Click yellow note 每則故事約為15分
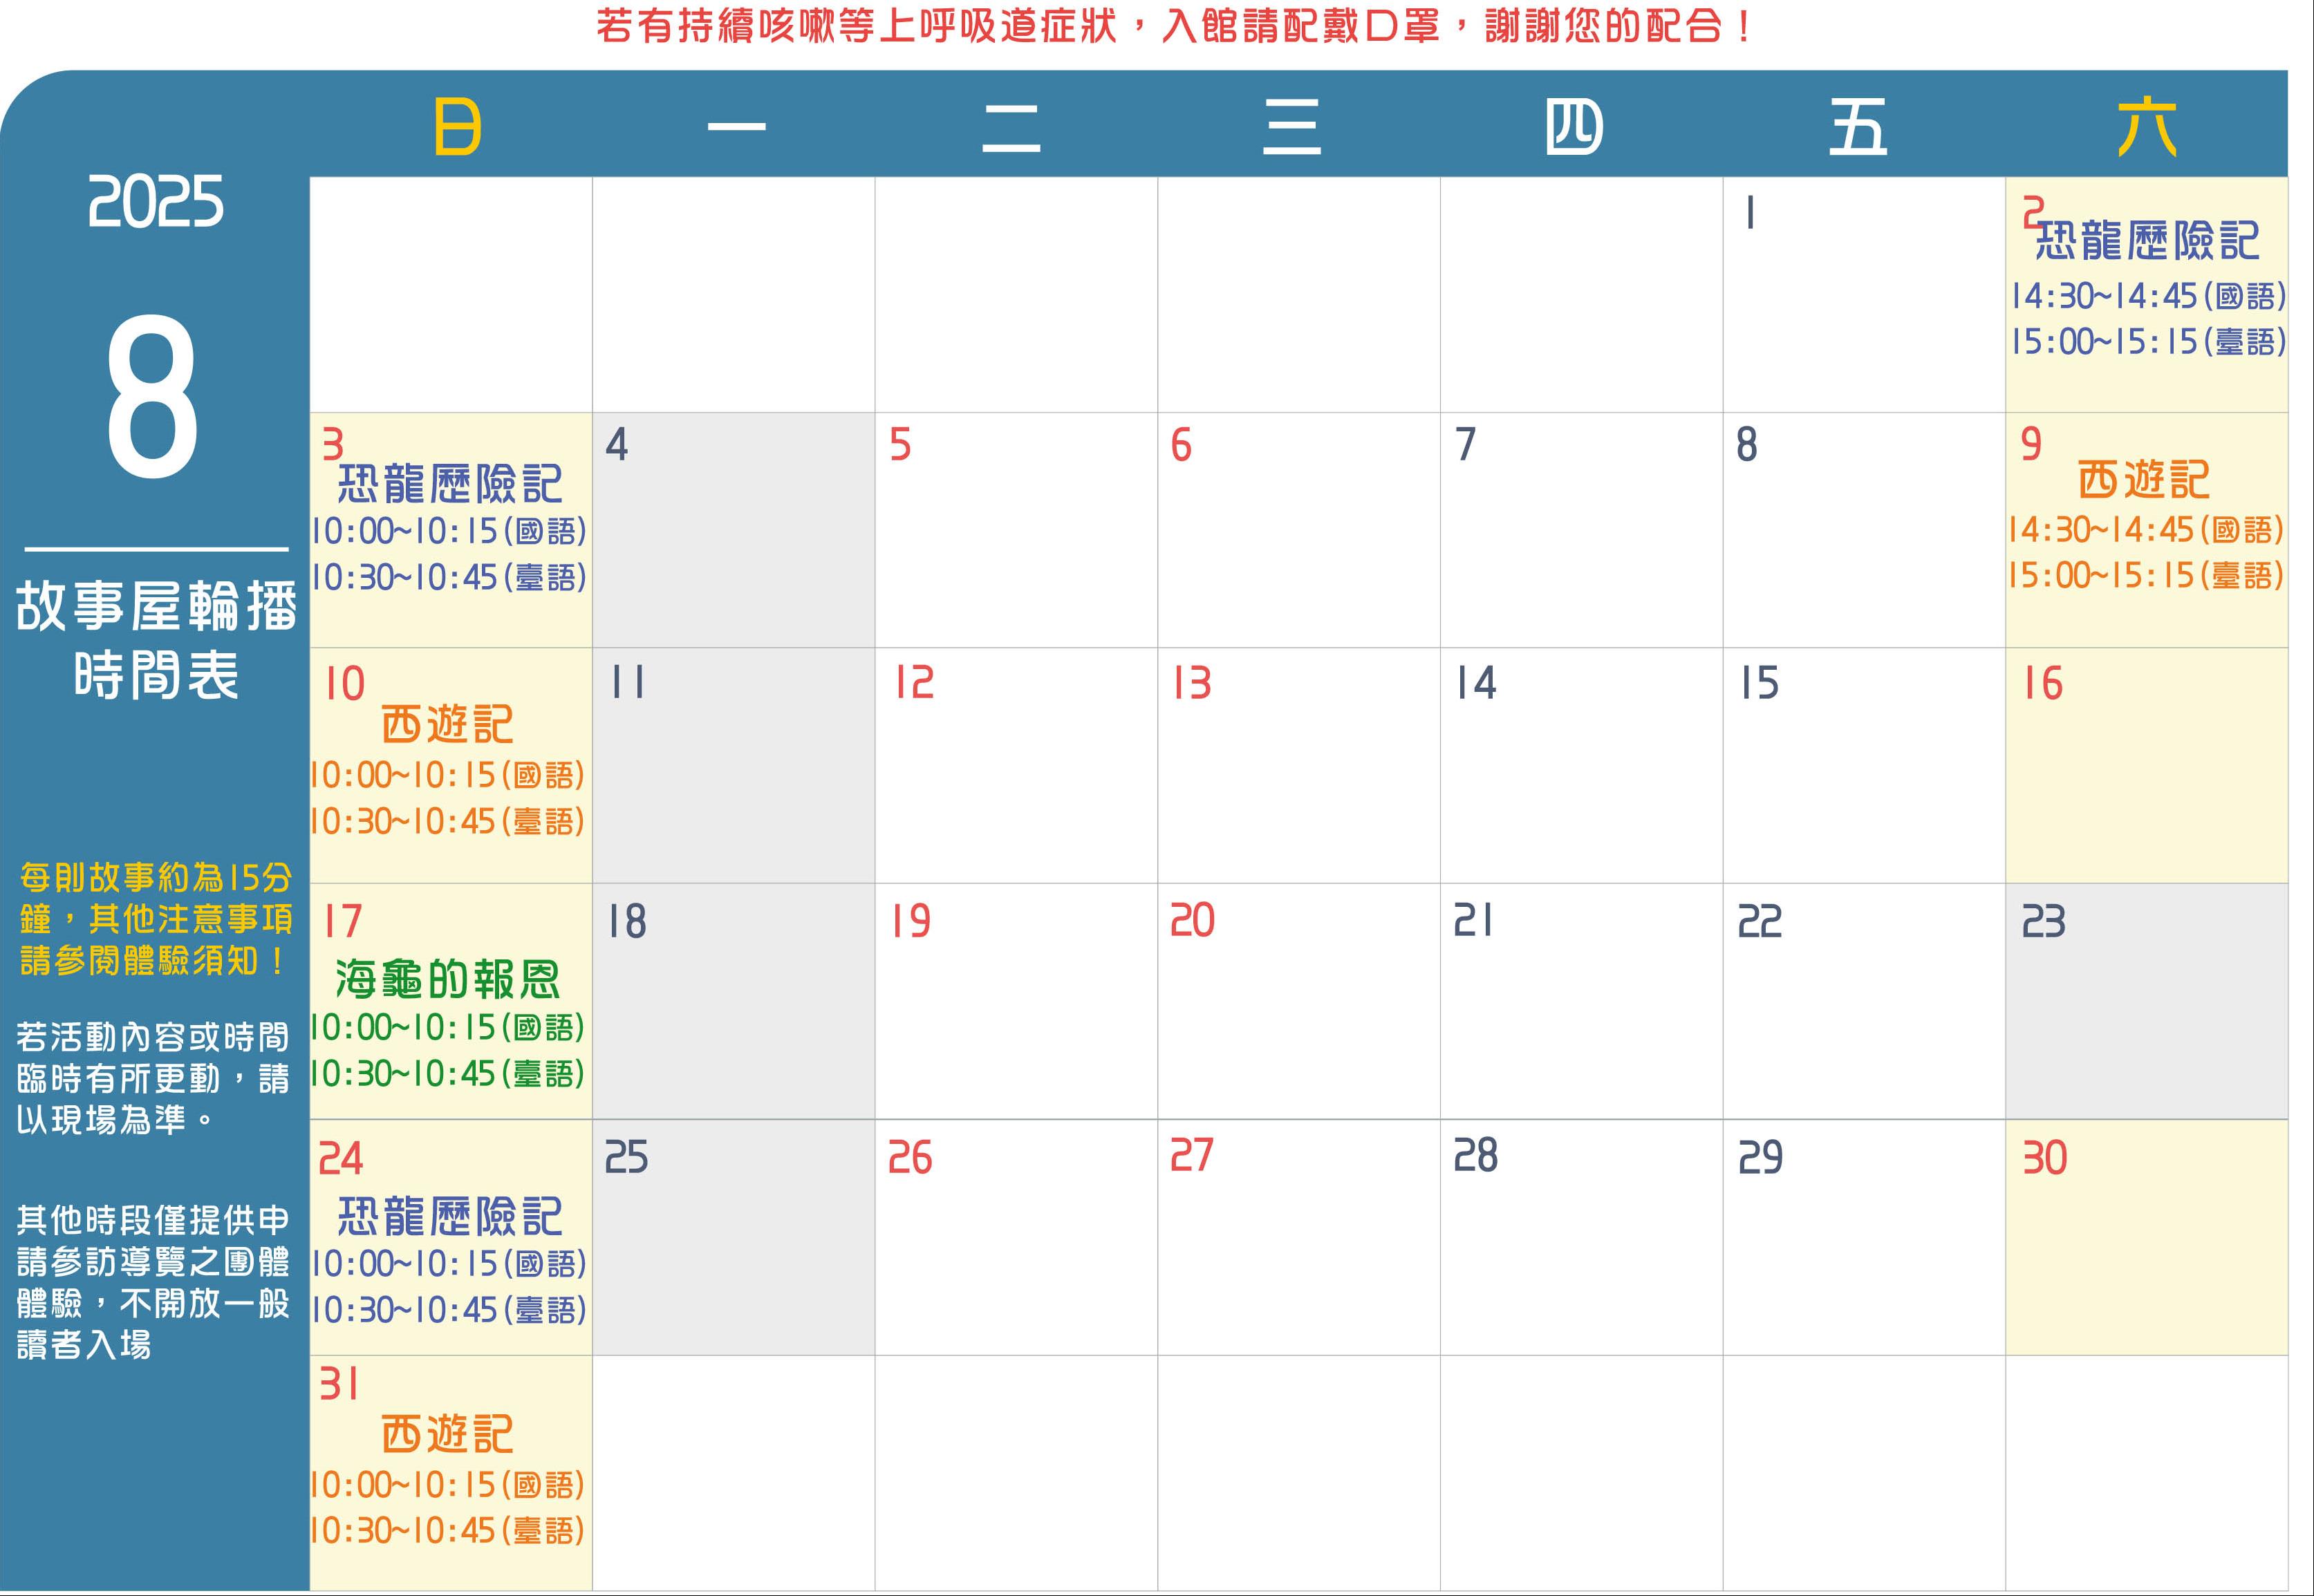Image resolution: width=2314 pixels, height=1596 pixels. click(155, 878)
